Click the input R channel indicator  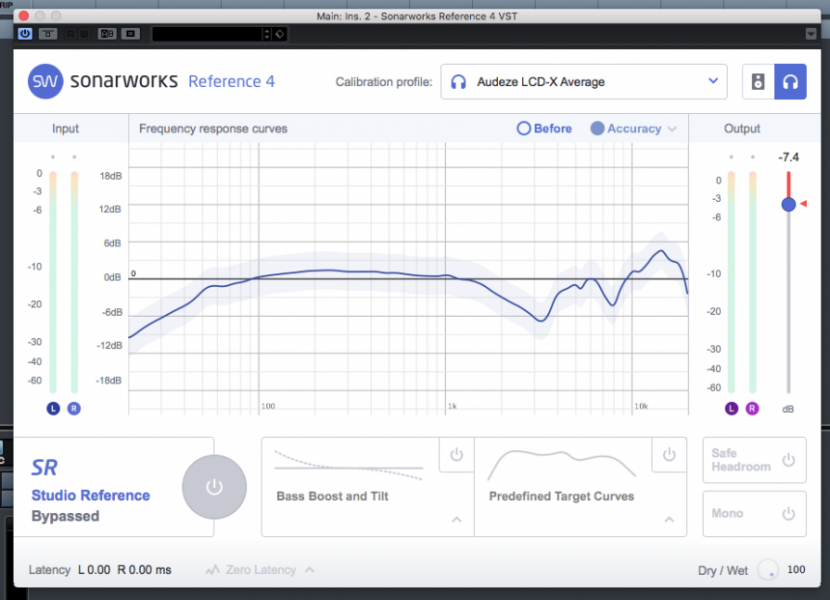74,408
